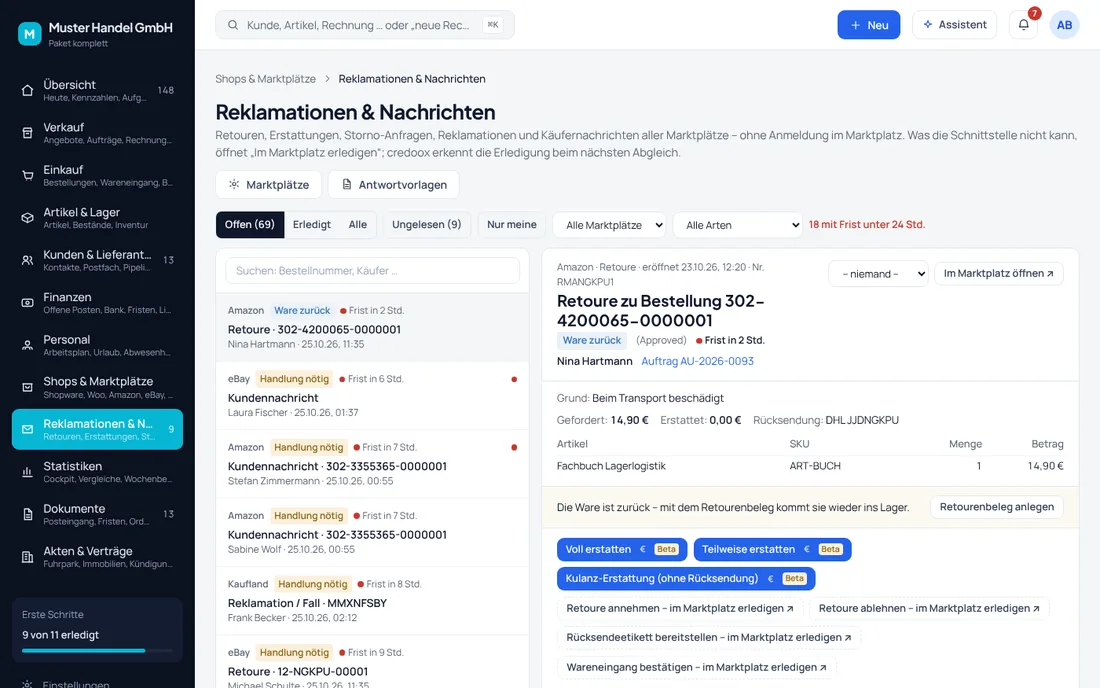Image resolution: width=1100 pixels, height=688 pixels.
Task: Open the Alle Arten dropdown
Action: point(737,225)
